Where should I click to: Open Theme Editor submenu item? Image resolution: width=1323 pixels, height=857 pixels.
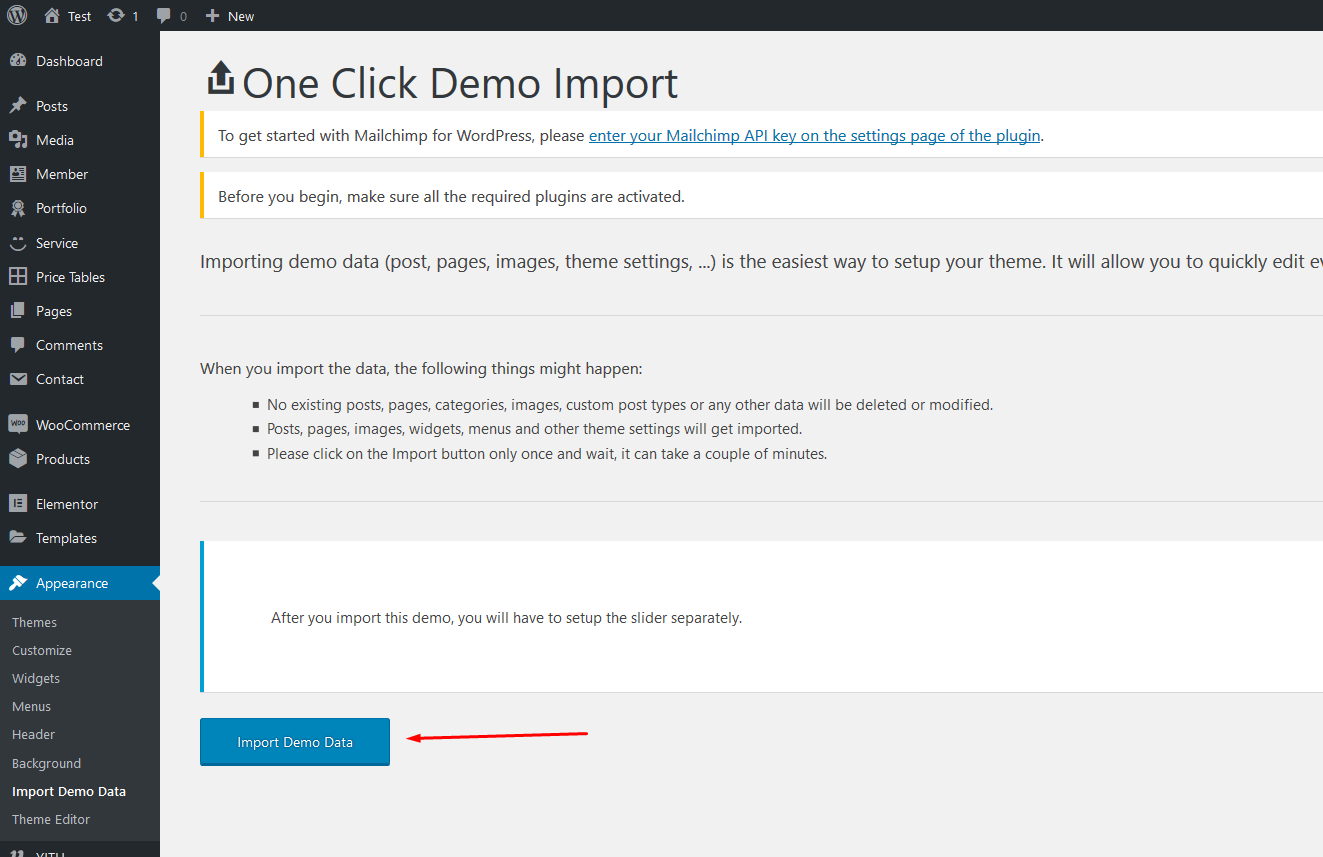pyautogui.click(x=51, y=819)
